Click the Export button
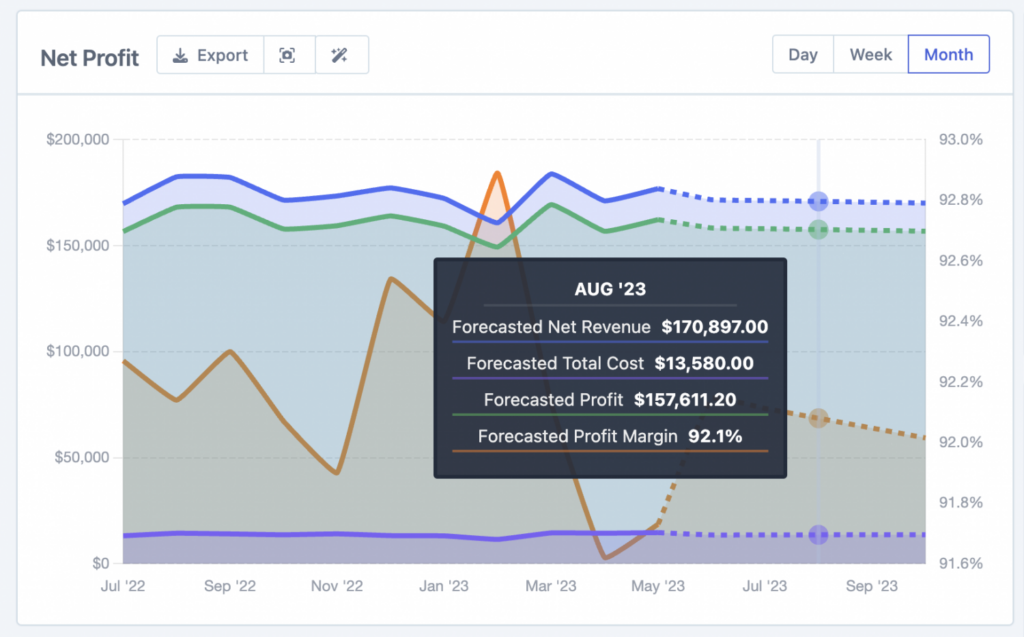The image size is (1024, 637). [x=210, y=55]
